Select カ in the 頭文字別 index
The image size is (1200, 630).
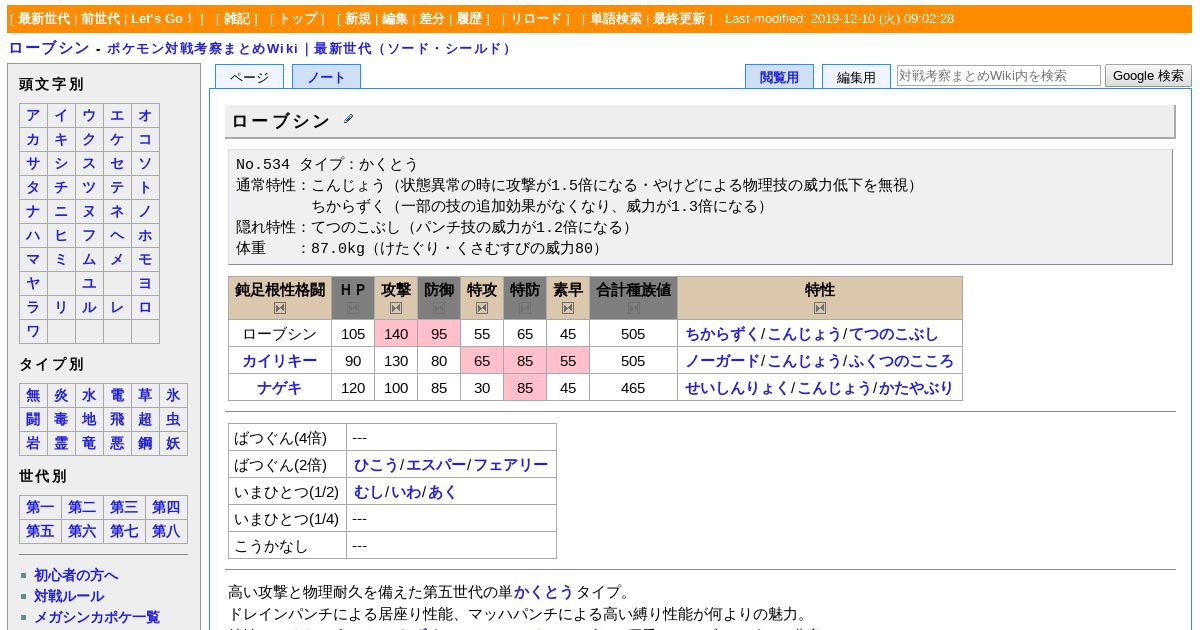click(33, 140)
